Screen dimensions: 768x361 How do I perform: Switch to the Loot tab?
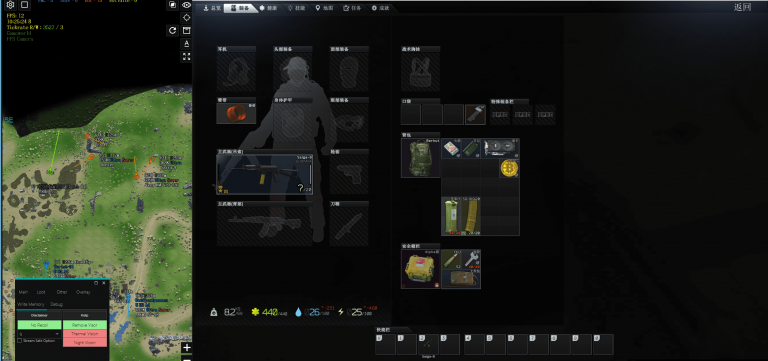click(x=41, y=292)
